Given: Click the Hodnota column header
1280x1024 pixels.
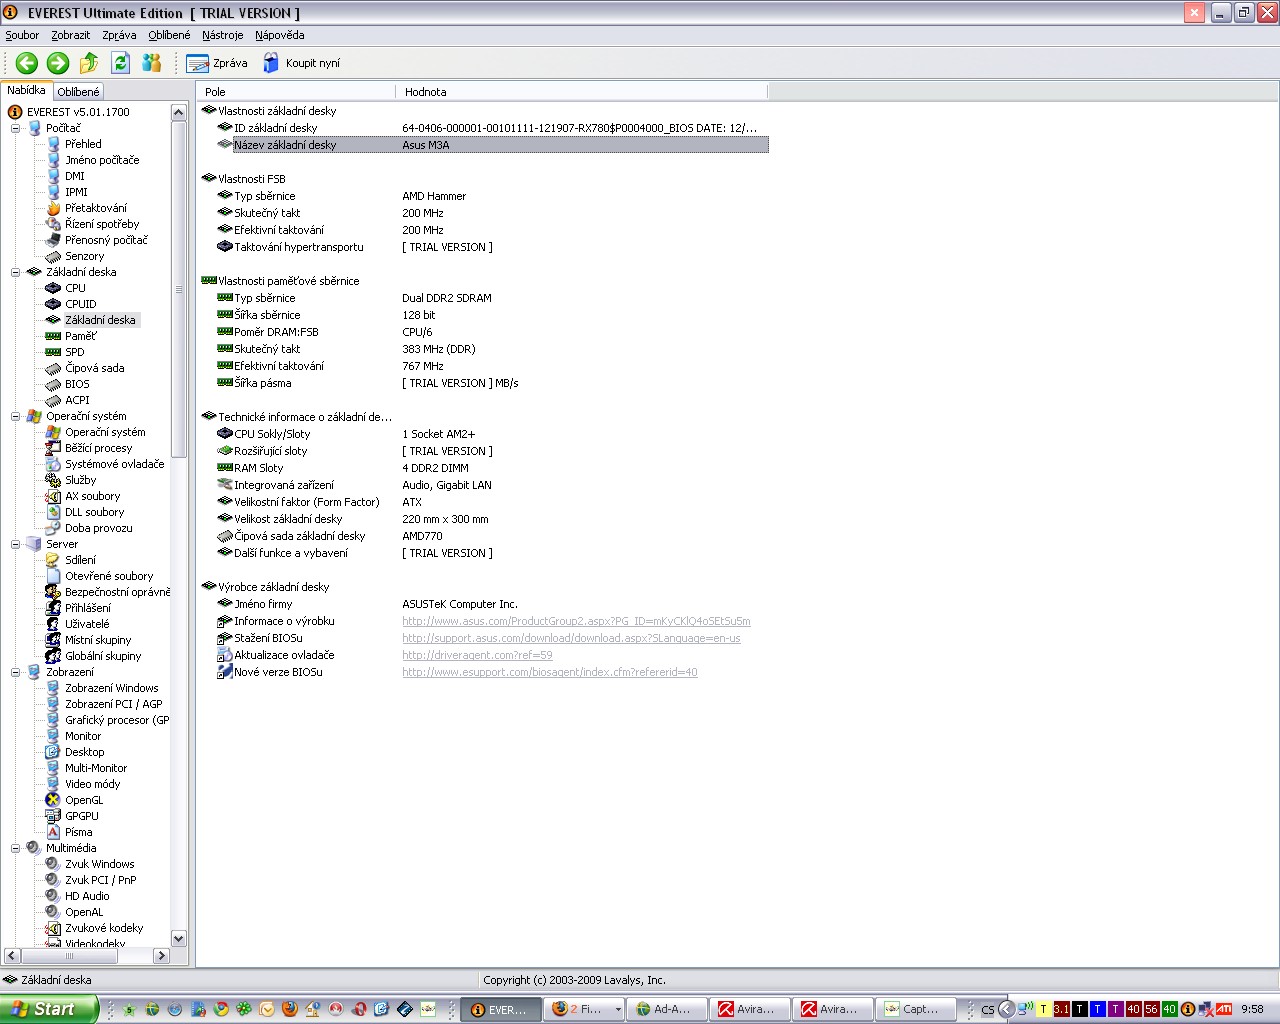Looking at the screenshot, I should [x=426, y=92].
